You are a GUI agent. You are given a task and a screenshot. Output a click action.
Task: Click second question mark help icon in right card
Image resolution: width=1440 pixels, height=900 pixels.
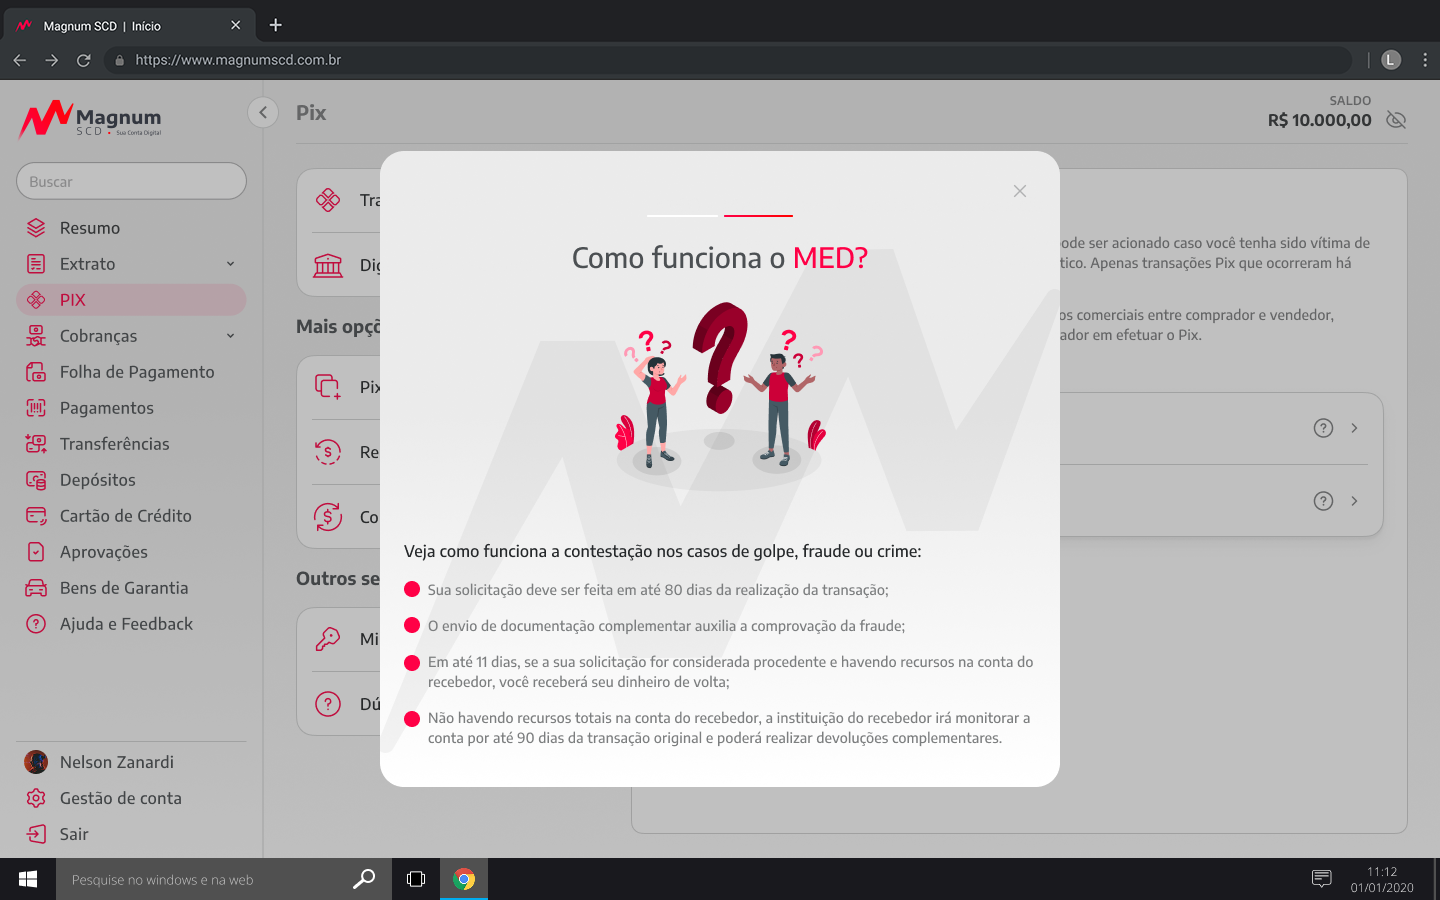pyautogui.click(x=1323, y=501)
